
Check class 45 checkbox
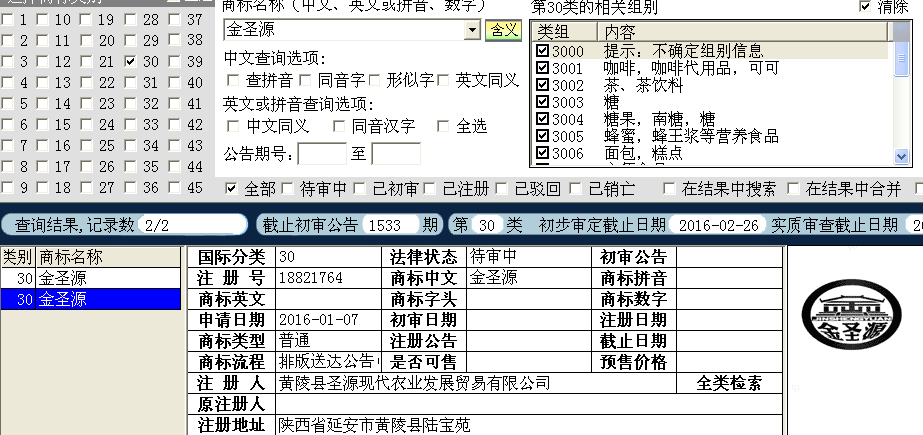[x=174, y=188]
